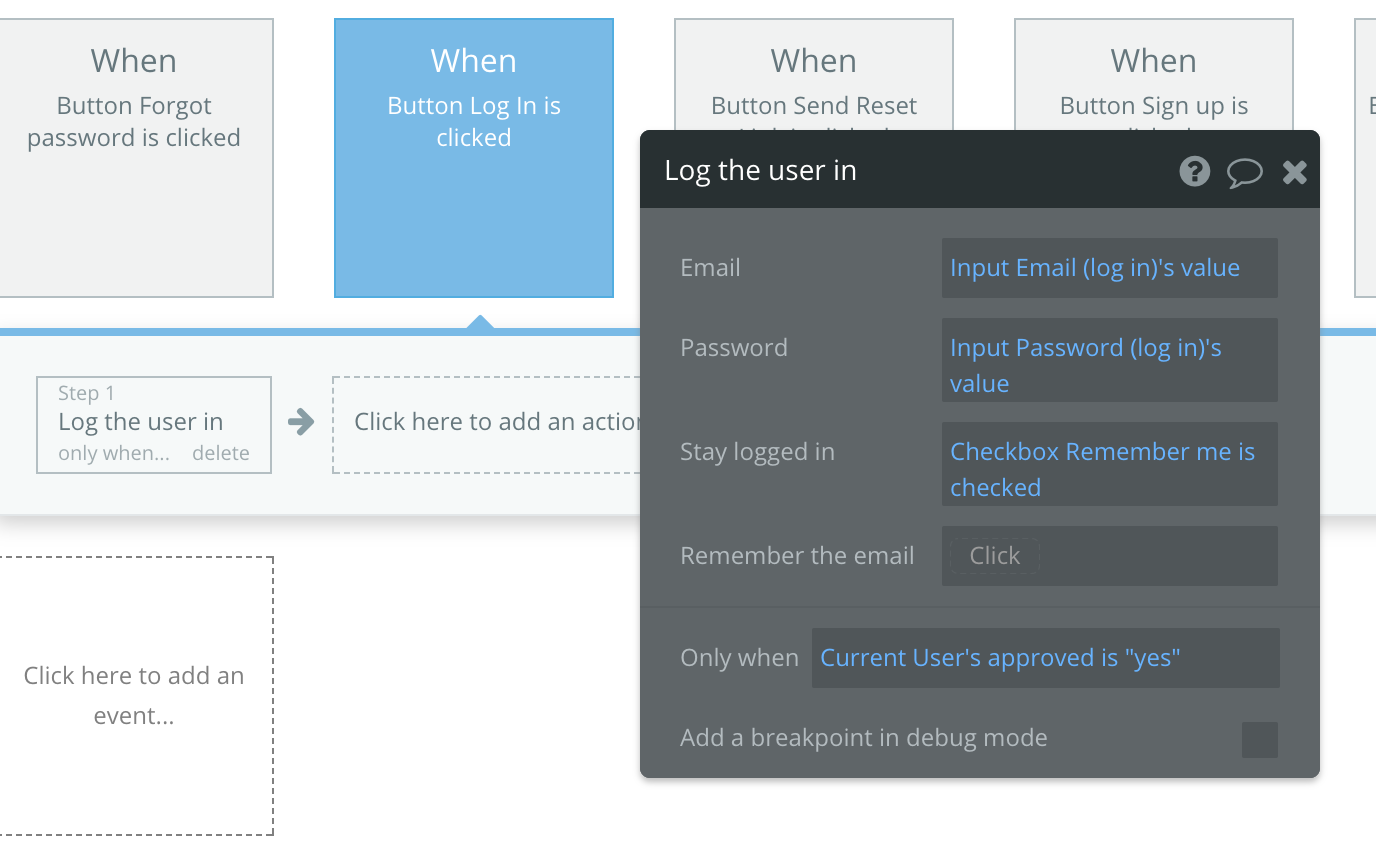Viewport: 1376px width, 848px height.
Task: Select the Button Log In event
Action: [x=474, y=158]
